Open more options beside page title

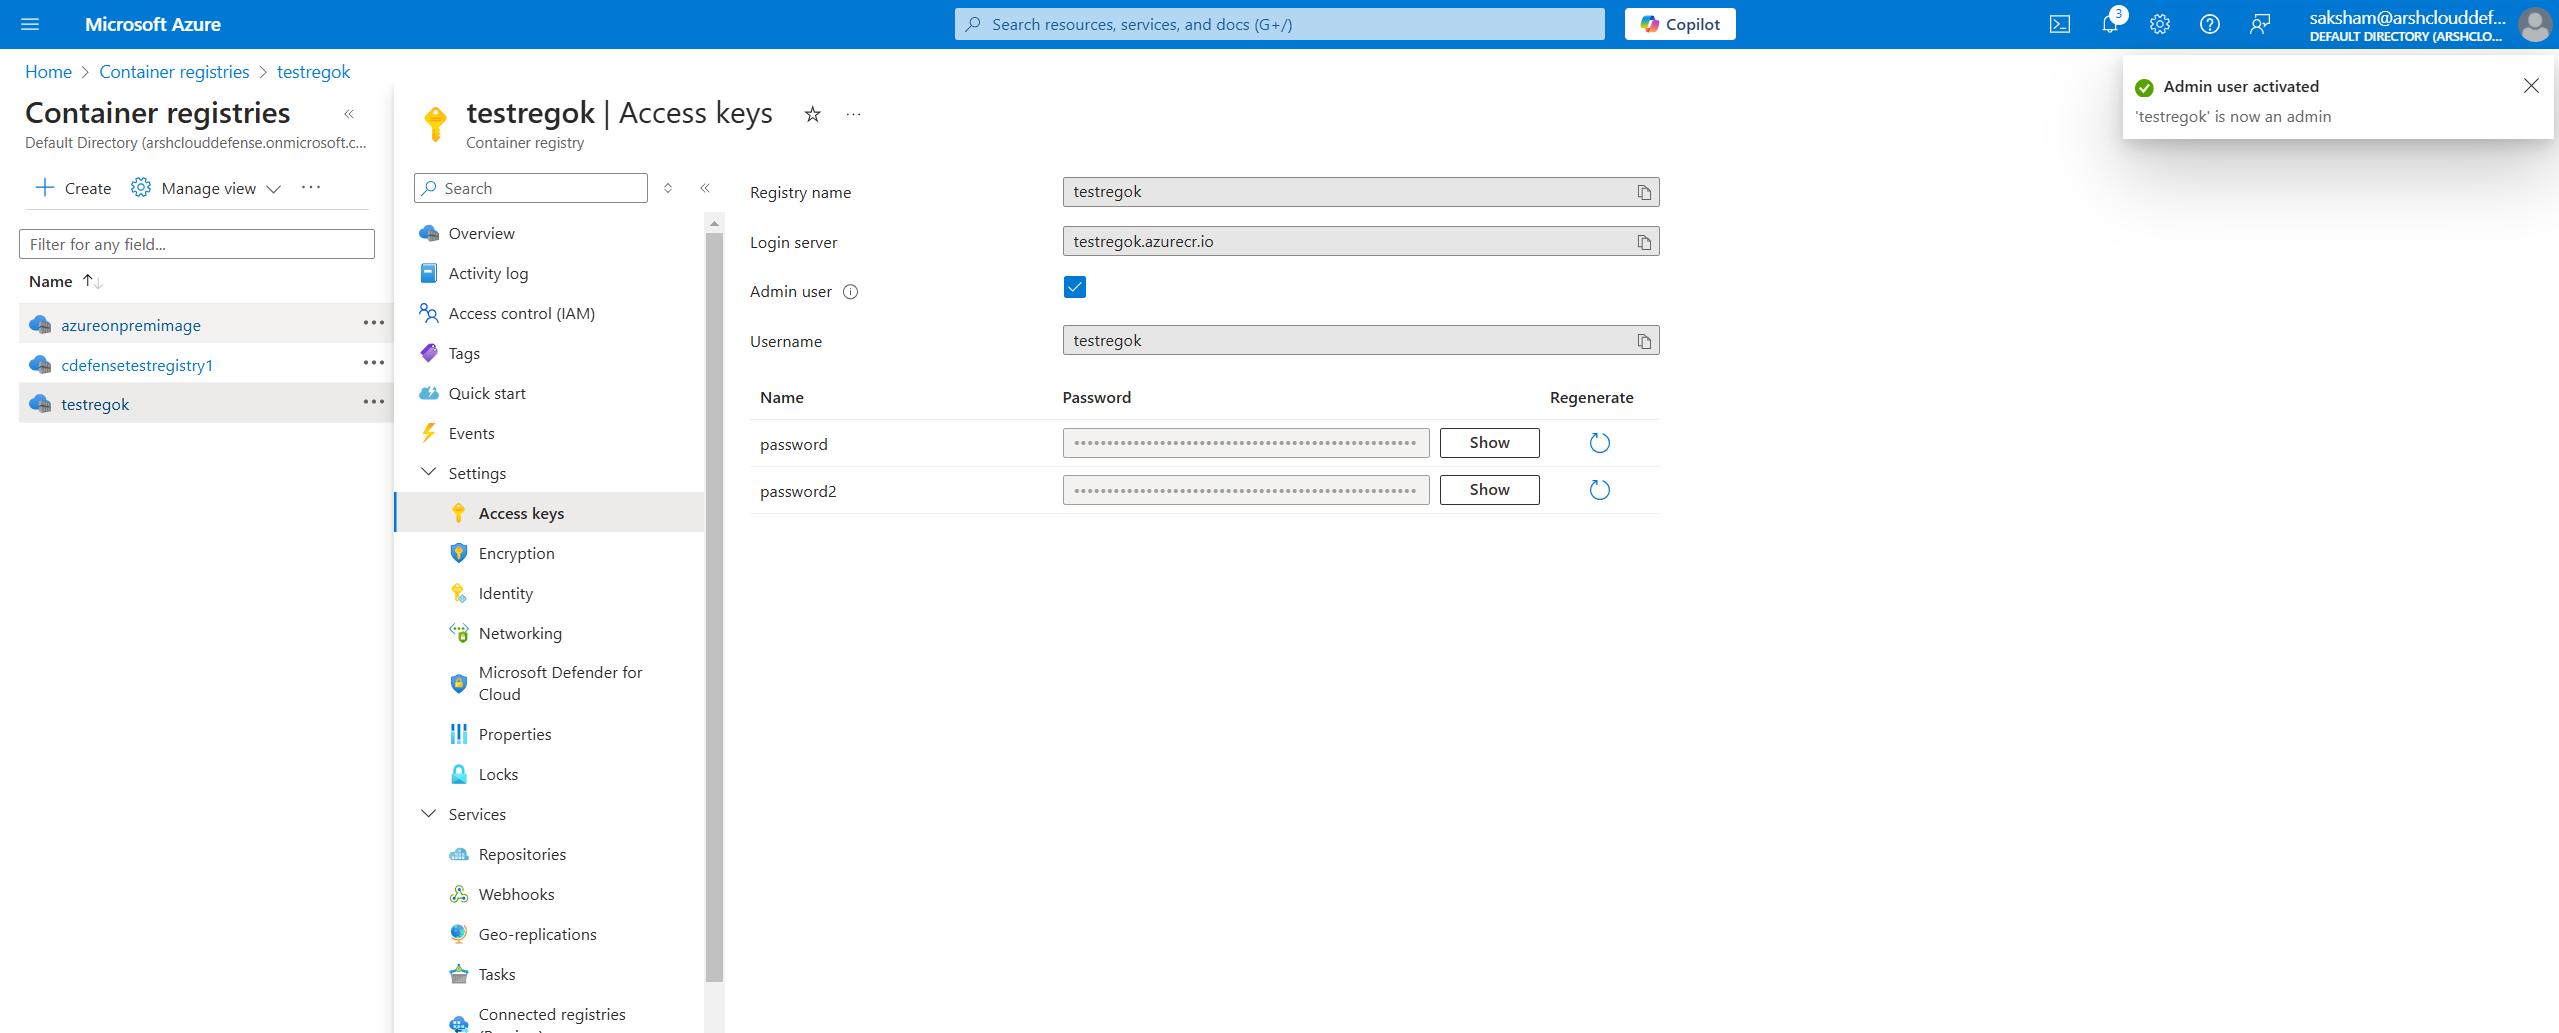[853, 114]
